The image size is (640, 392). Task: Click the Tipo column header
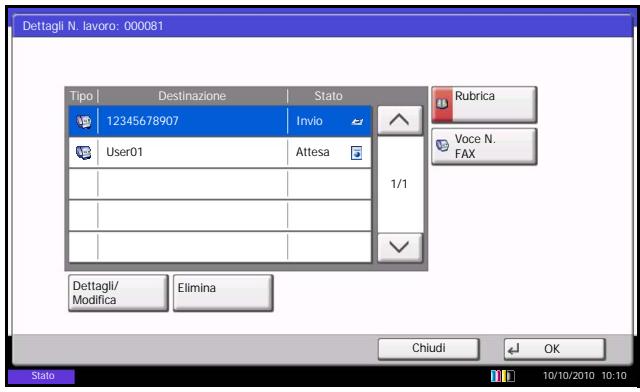82,96
